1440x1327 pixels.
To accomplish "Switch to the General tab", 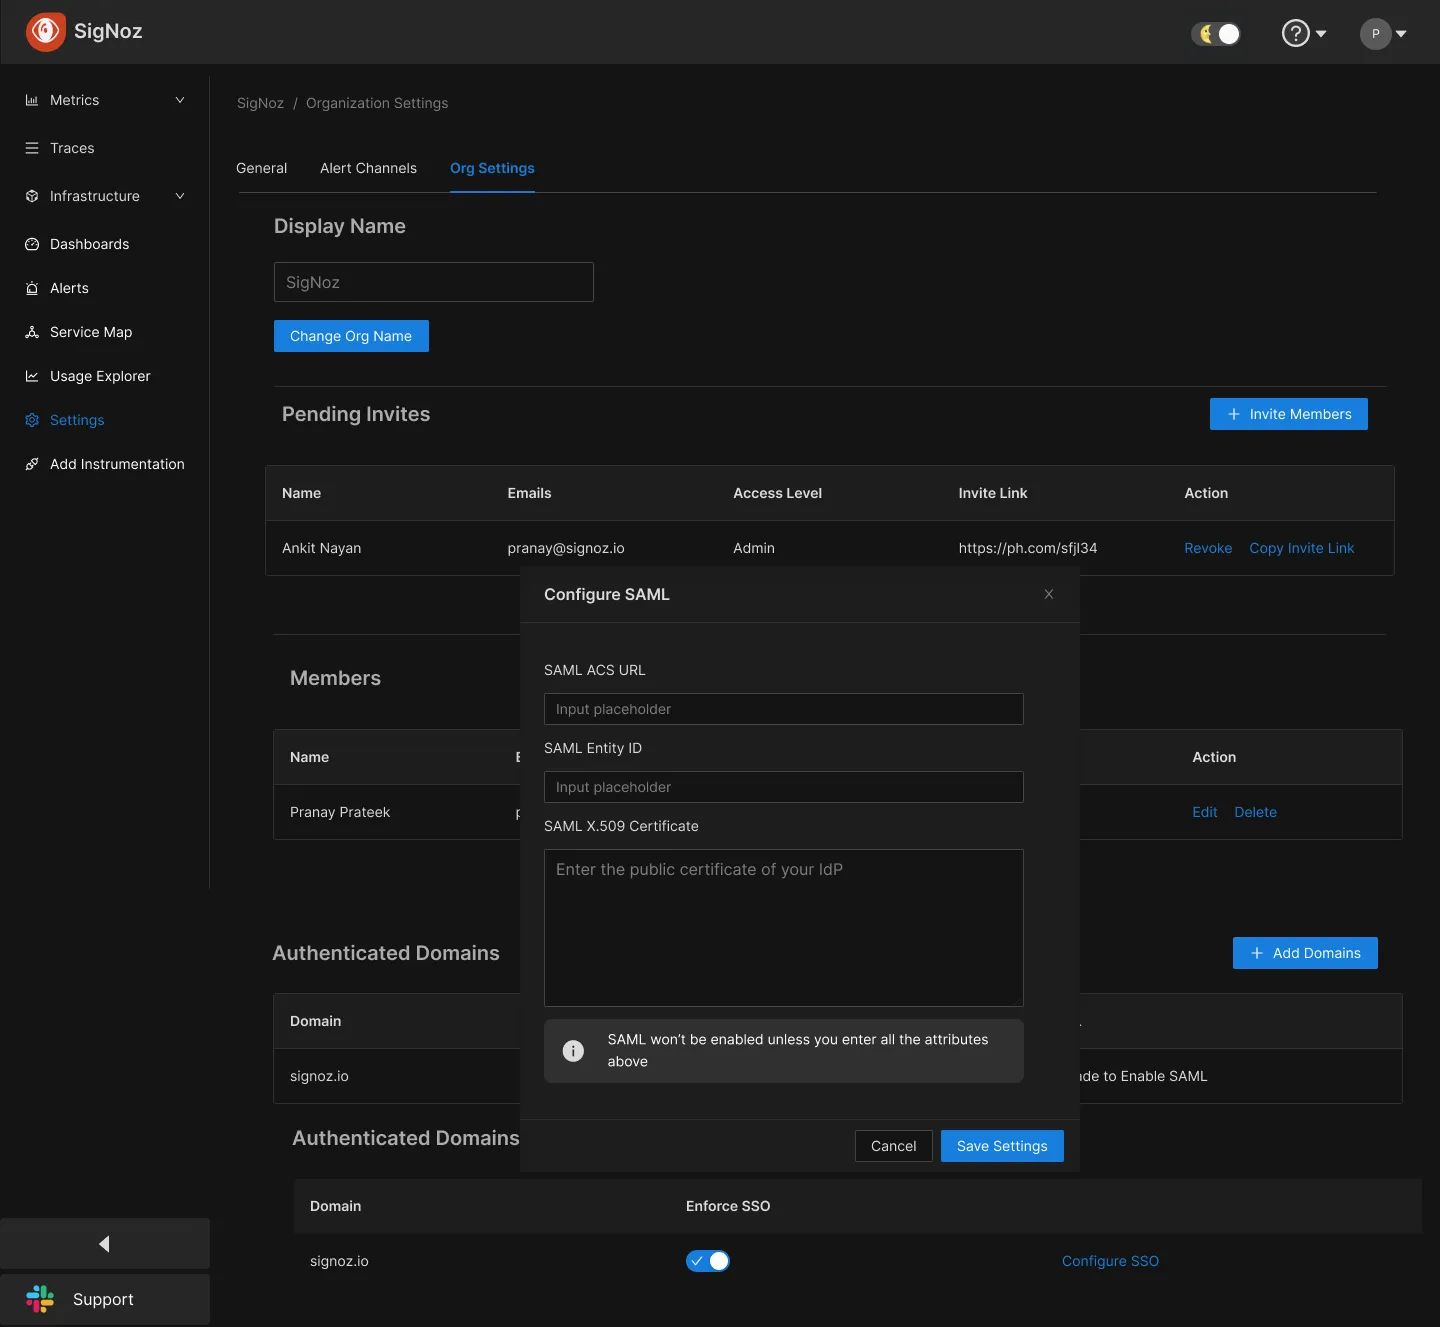I will (261, 168).
